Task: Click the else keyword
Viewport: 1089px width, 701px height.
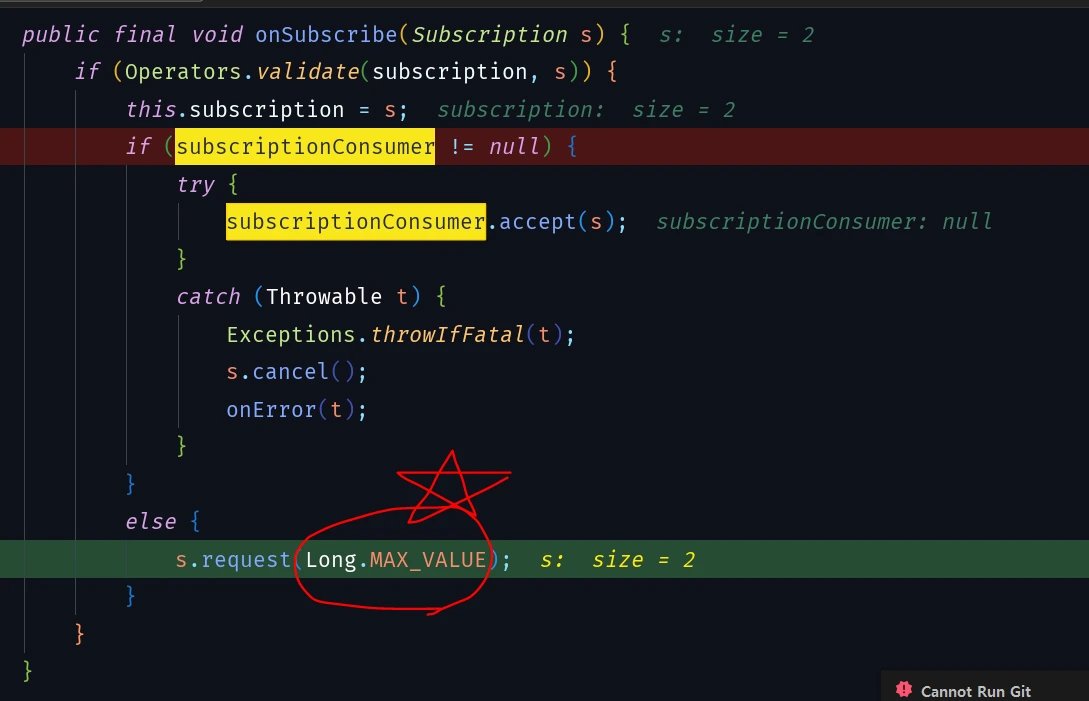Action: point(151,522)
